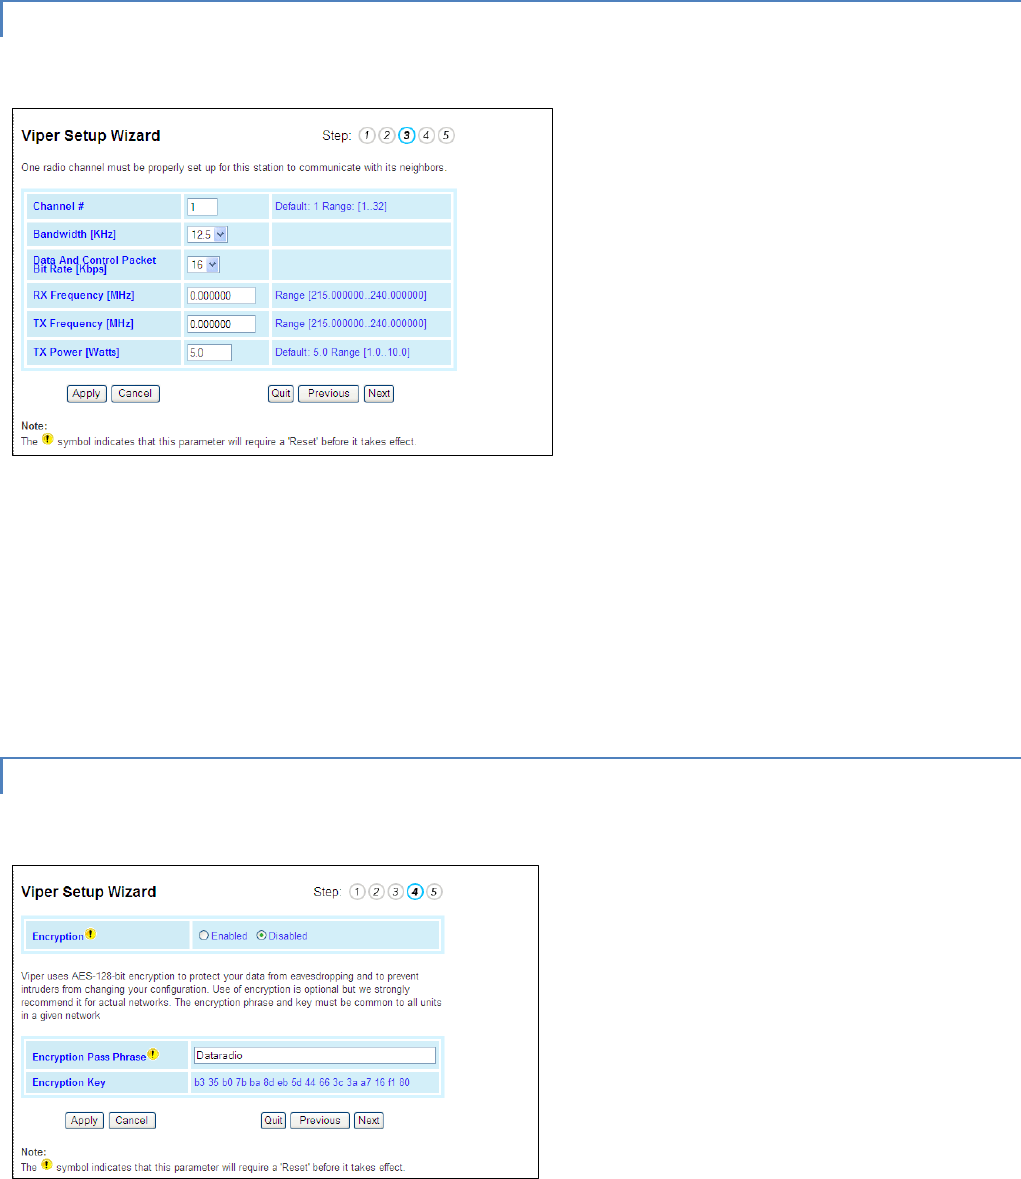This screenshot has width=1021, height=1179.
Task: Click the Range hint in the RX Frequency row
Action: pyautogui.click(x=351, y=296)
